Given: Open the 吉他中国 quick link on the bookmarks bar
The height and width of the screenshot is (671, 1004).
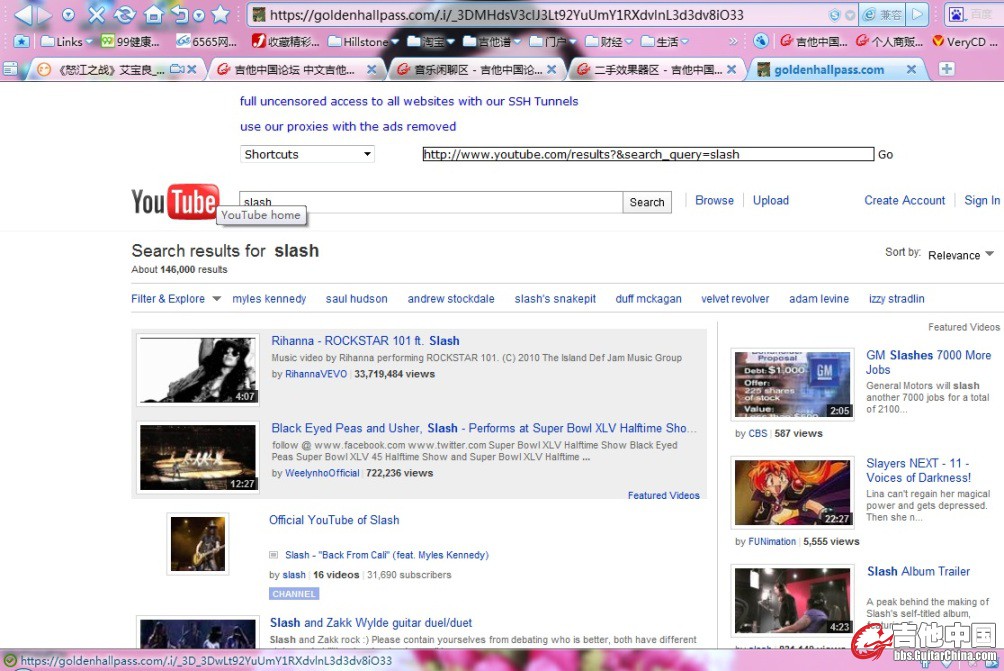Looking at the screenshot, I should 813,42.
